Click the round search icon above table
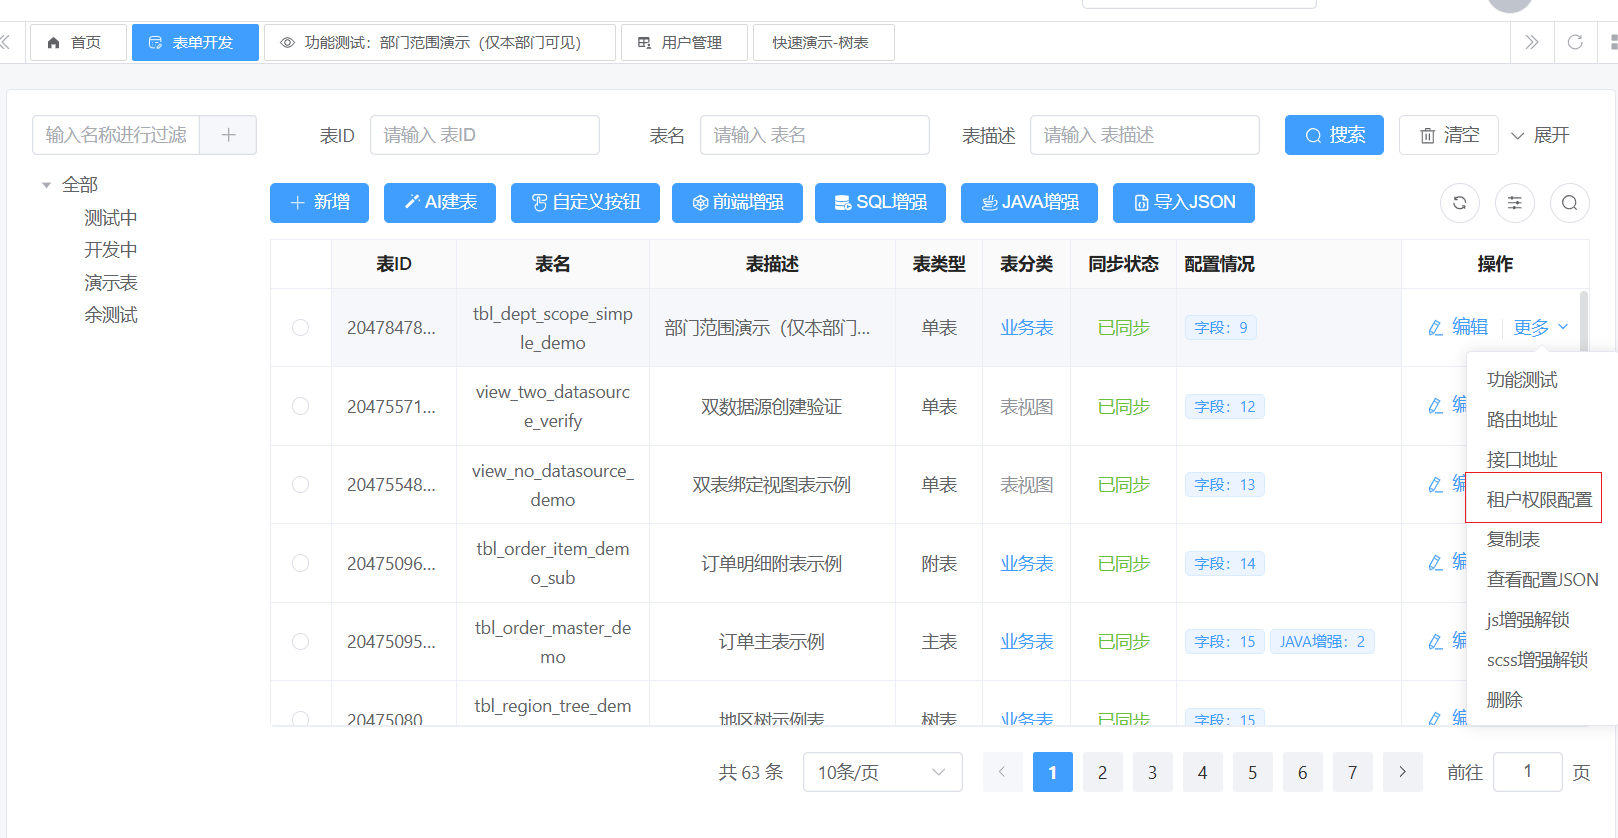1618x838 pixels. 1569,203
